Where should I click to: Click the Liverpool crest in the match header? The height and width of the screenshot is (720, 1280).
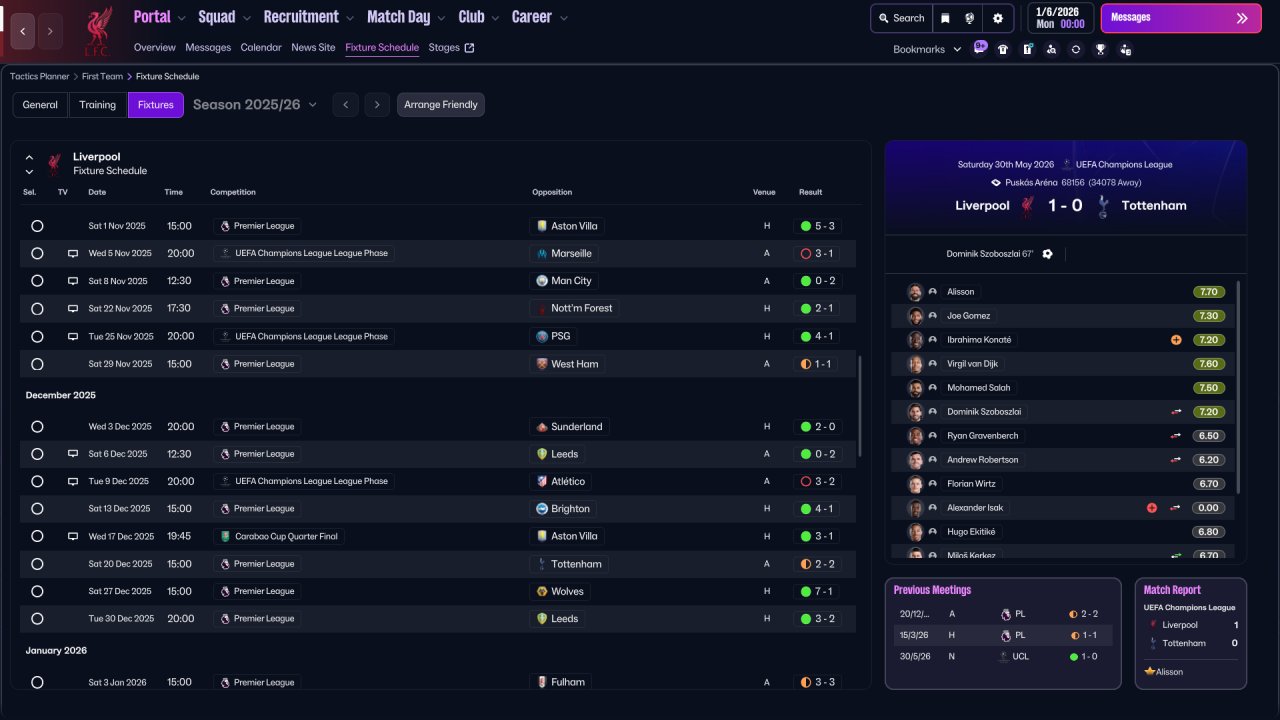click(1027, 206)
